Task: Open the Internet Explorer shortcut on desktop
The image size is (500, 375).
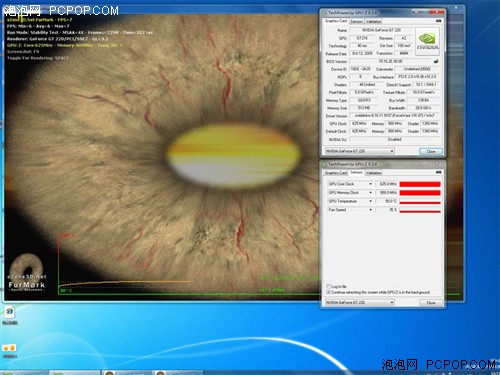Action: click(10, 312)
